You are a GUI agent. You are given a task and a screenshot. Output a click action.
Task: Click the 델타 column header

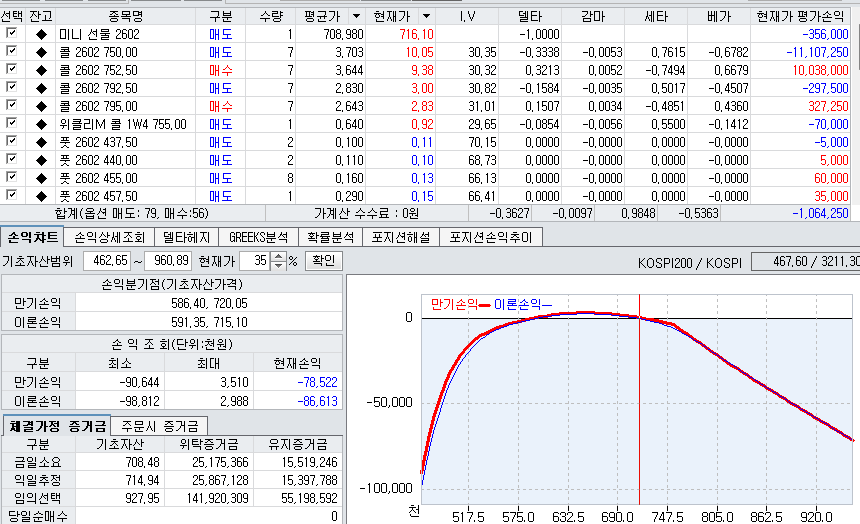click(x=530, y=16)
